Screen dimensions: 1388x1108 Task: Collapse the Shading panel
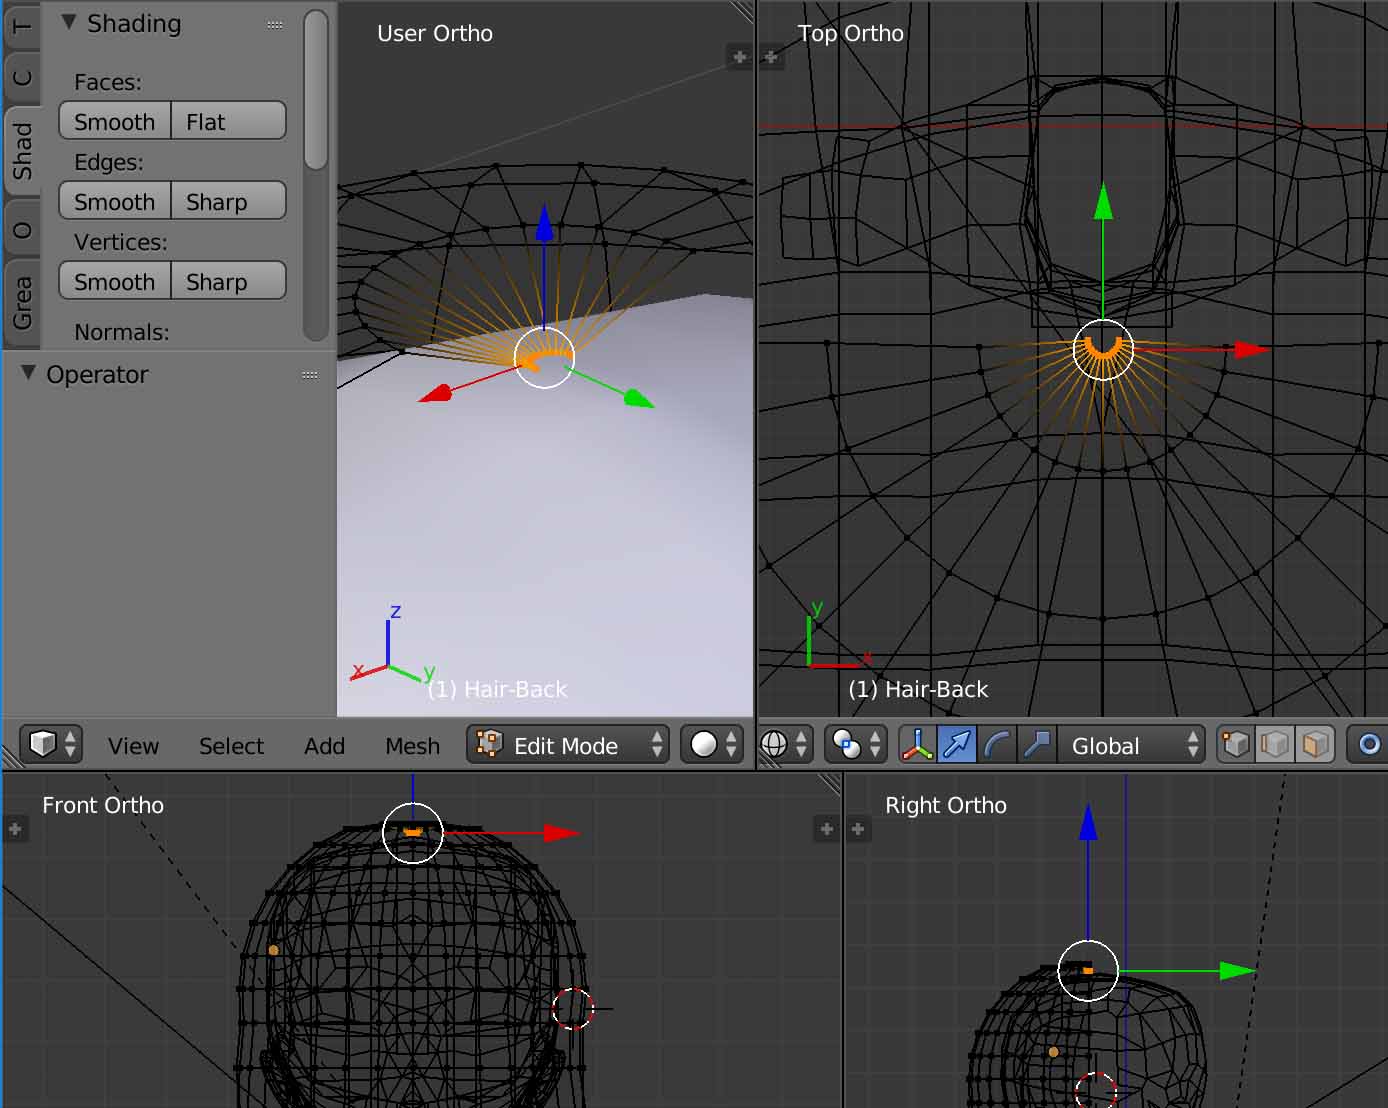click(x=69, y=23)
